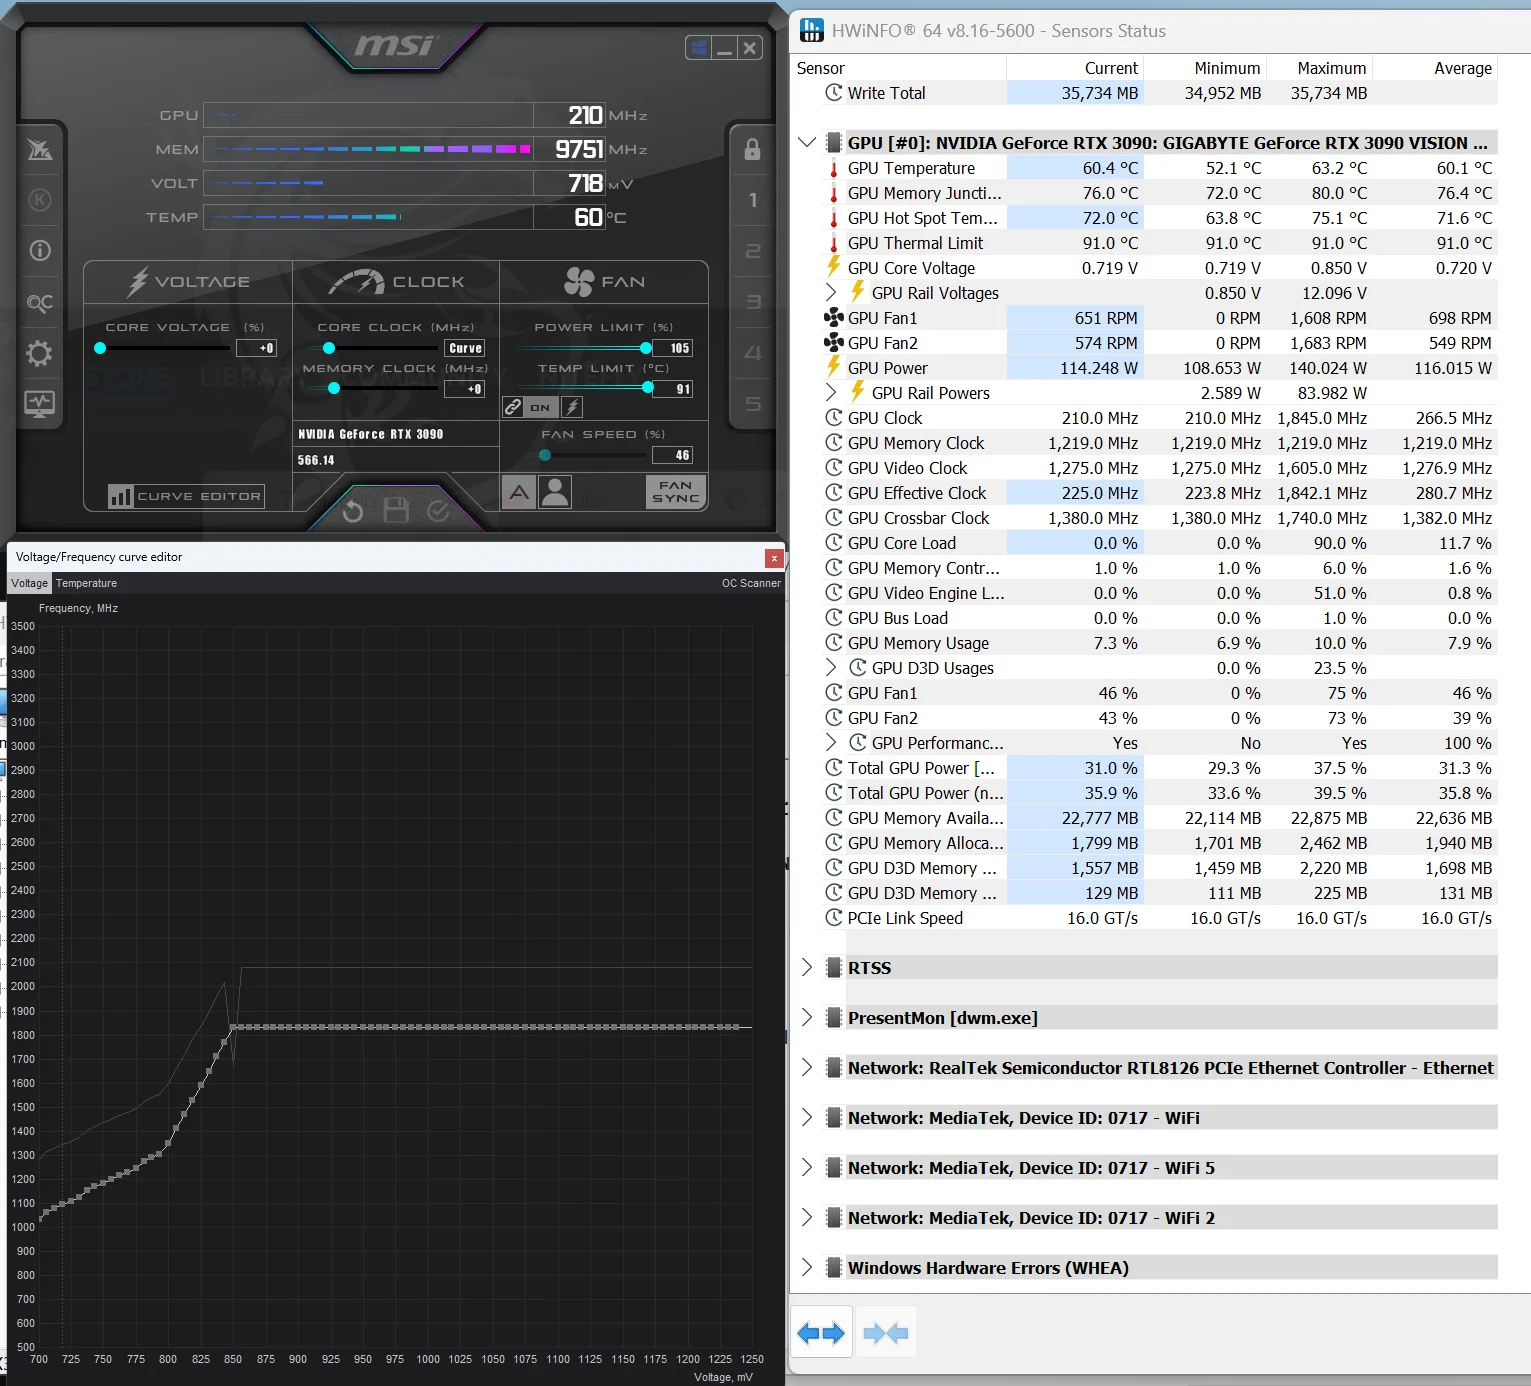Expand the GPU Rail Voltages row
The height and width of the screenshot is (1386, 1531).
click(x=831, y=292)
